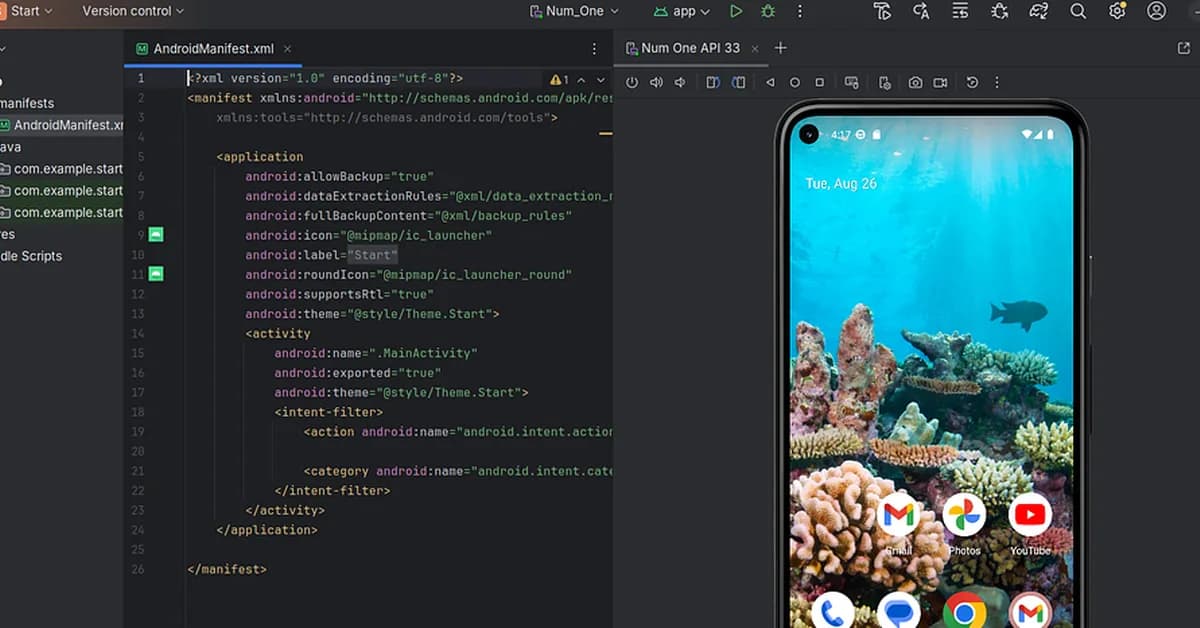The image size is (1200, 628).
Task: Open the account profile icon
Action: pyautogui.click(x=1157, y=11)
